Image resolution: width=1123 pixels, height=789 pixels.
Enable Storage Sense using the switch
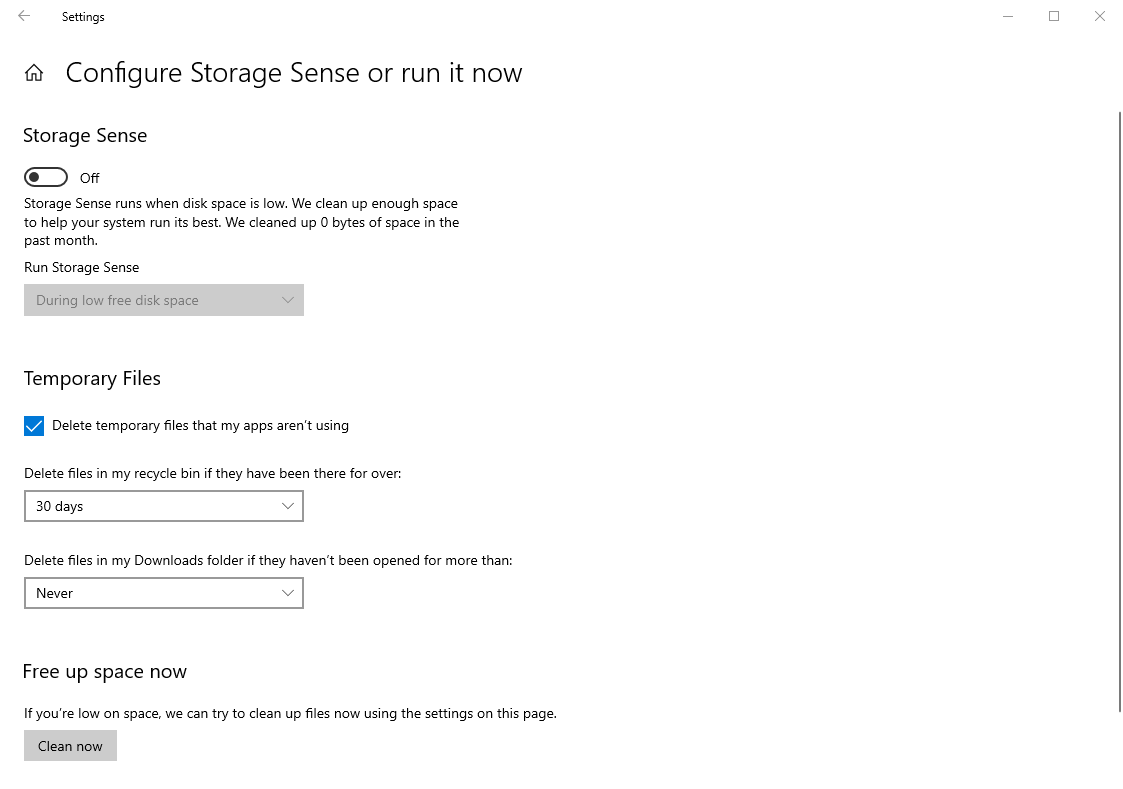pyautogui.click(x=46, y=176)
